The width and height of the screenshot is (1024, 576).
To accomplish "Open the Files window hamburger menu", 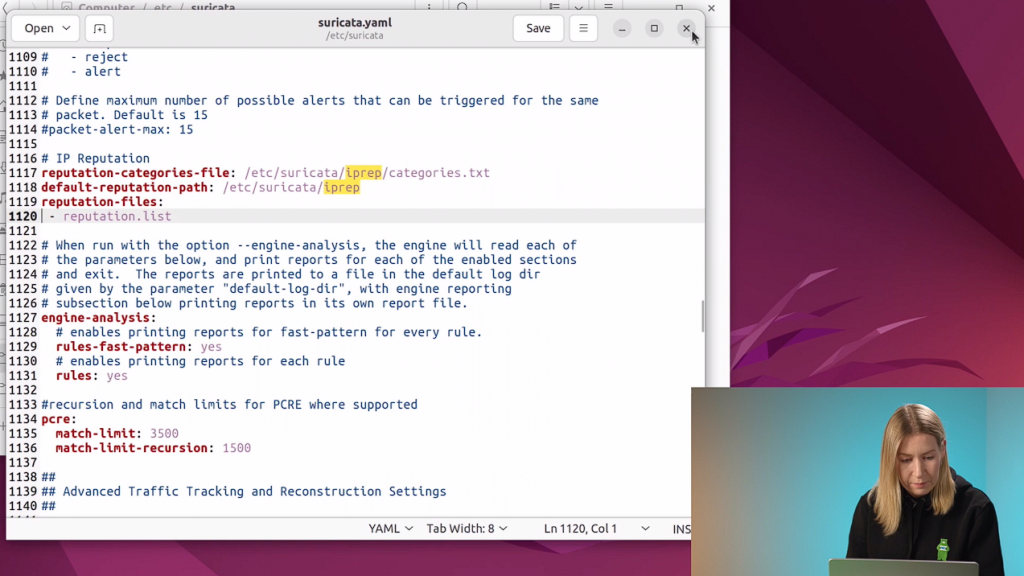I will point(608,7).
